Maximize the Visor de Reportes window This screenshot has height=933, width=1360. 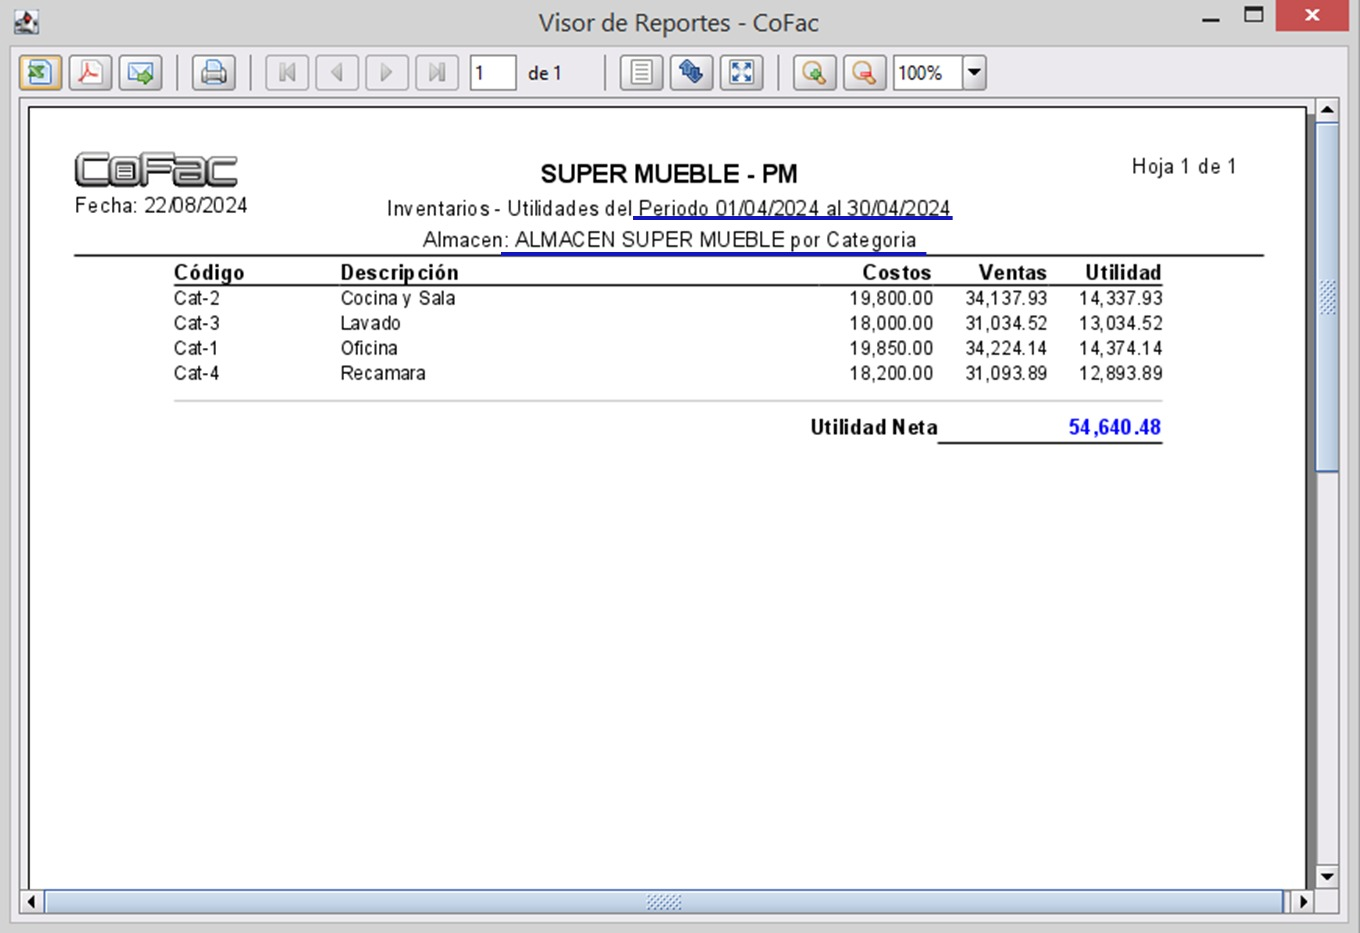[1254, 15]
